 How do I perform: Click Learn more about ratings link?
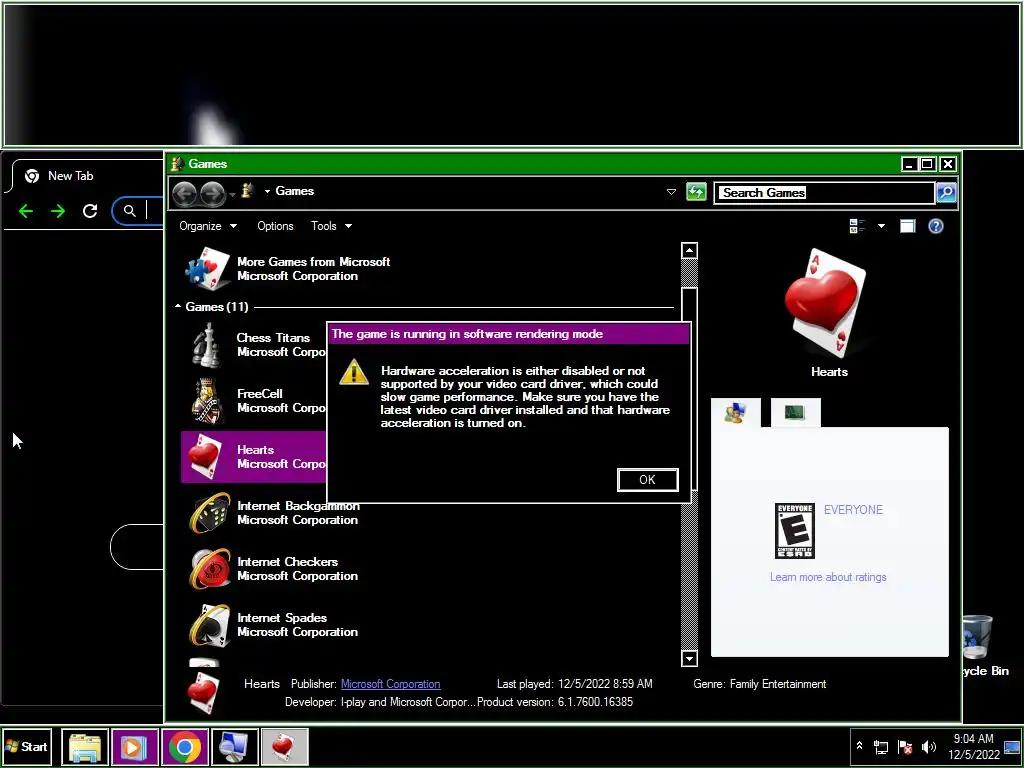pyautogui.click(x=827, y=577)
